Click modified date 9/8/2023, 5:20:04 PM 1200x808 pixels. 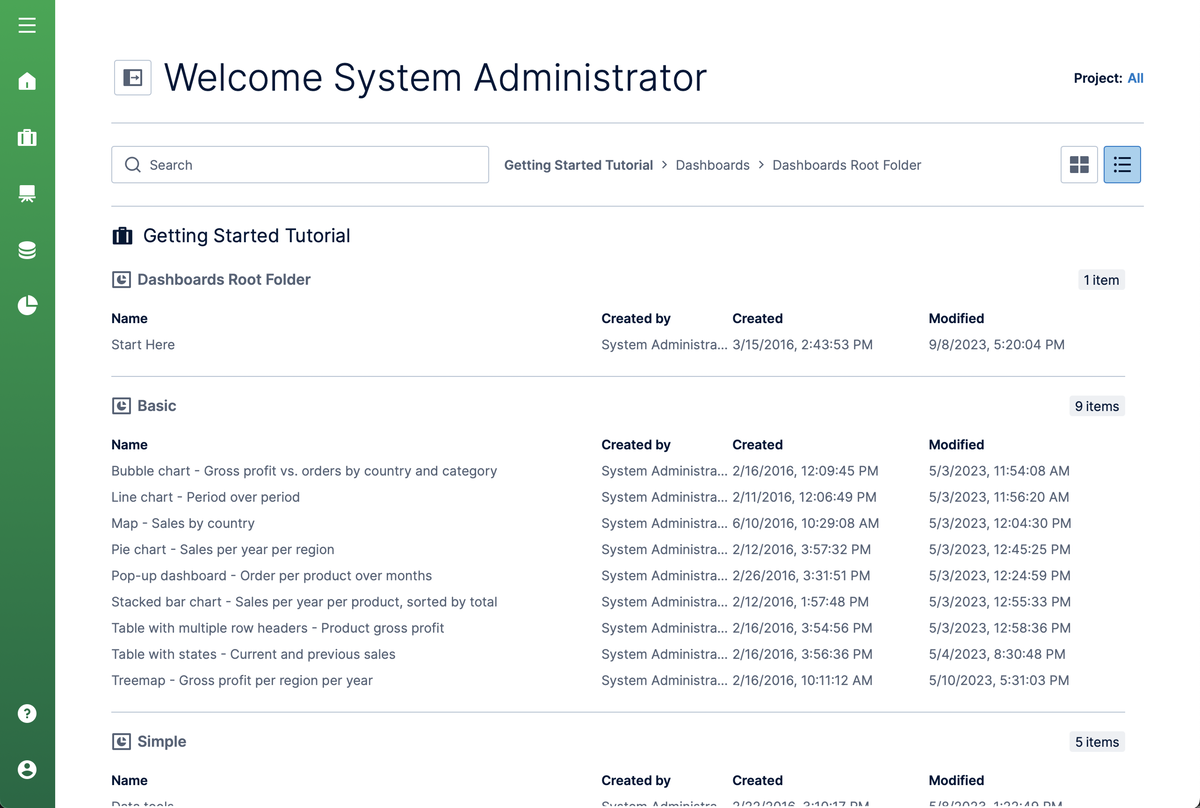(x=996, y=345)
